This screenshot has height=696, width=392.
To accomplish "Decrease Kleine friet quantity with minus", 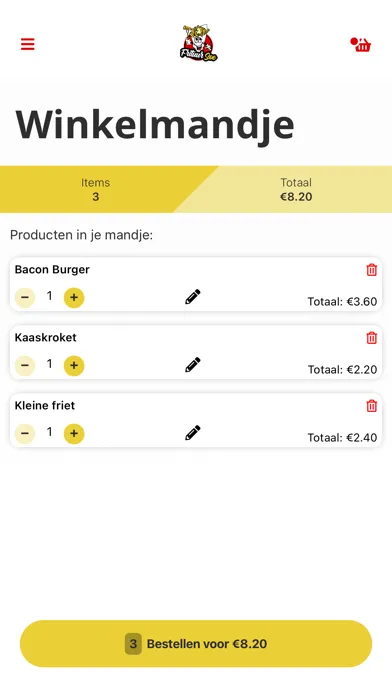I will pyautogui.click(x=25, y=434).
